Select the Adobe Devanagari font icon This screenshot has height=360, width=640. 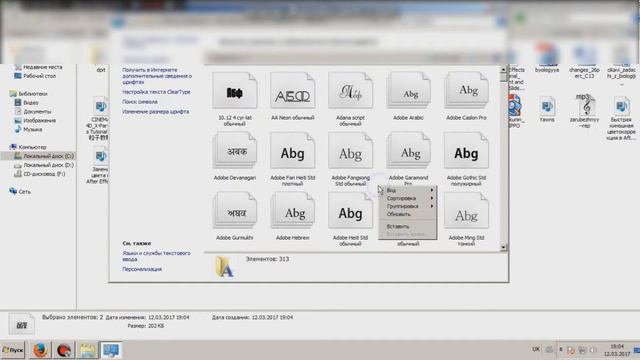click(x=235, y=151)
